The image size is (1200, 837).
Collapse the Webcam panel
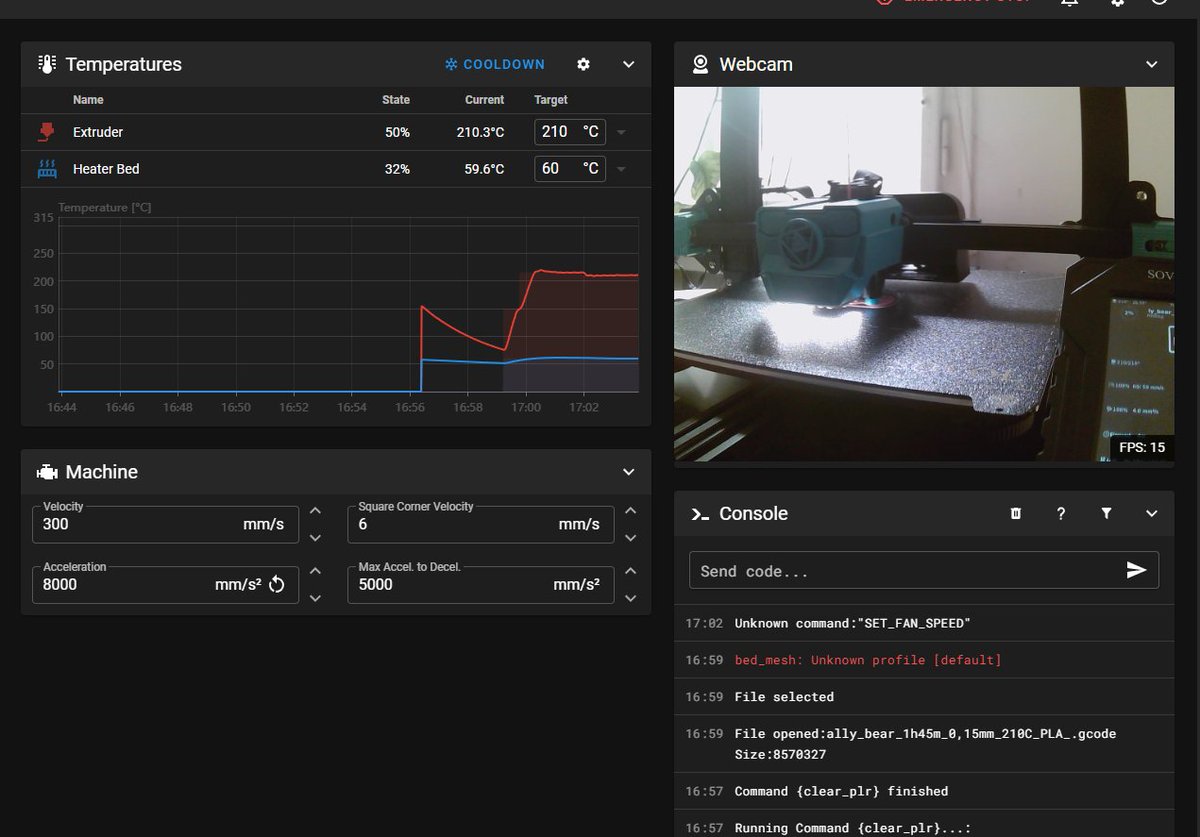tap(1152, 64)
